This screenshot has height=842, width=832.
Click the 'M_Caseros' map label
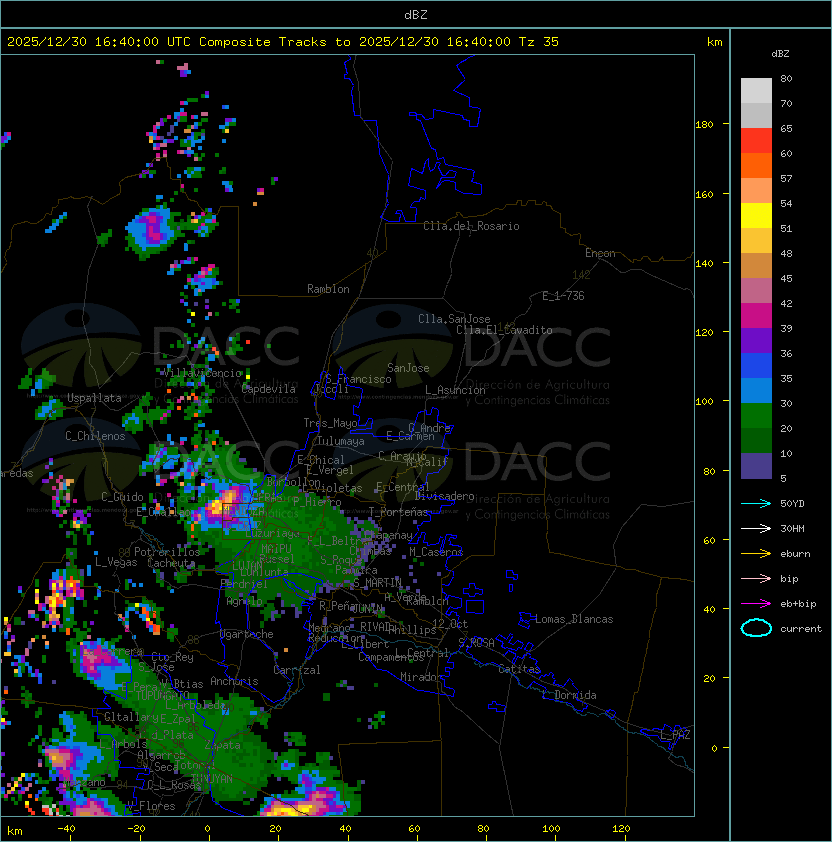436,552
